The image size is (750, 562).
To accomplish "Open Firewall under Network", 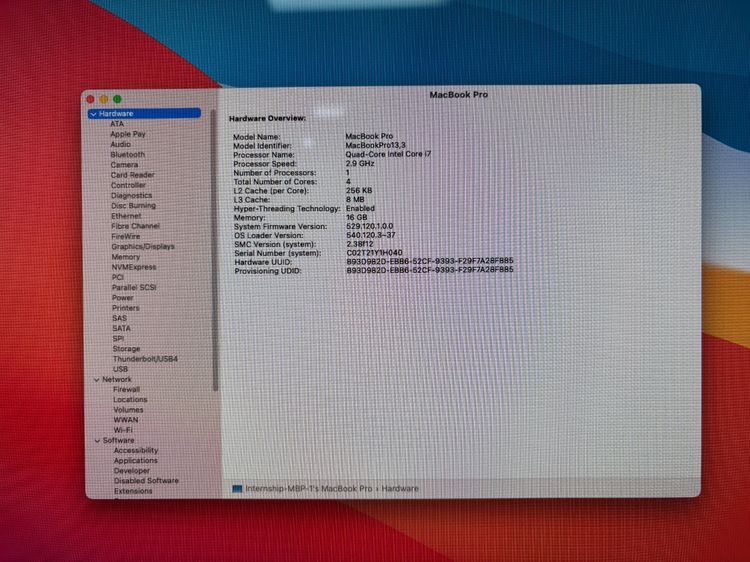I will click(127, 390).
